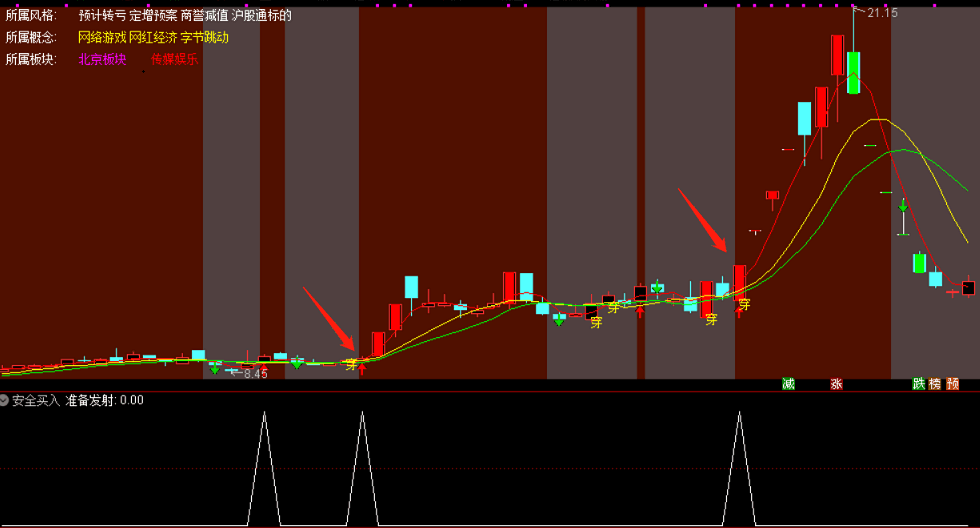Image resolution: width=980 pixels, height=528 pixels.
Task: Click the brown 榜 event marker
Action: tap(934, 384)
